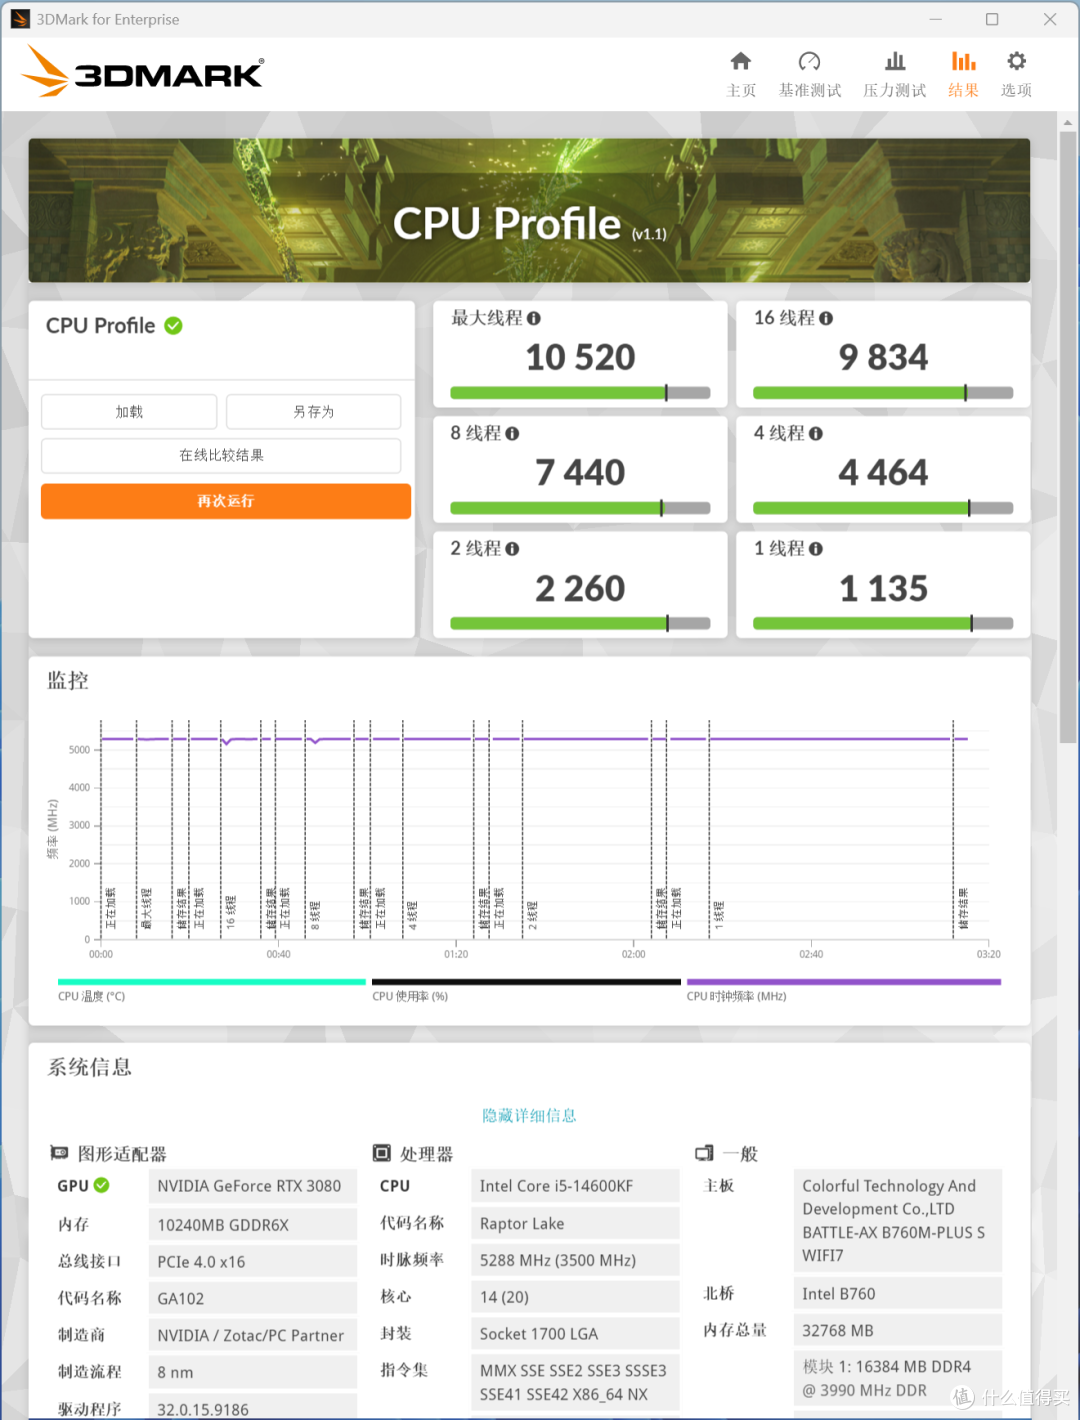Viewport: 1080px width, 1420px height.
Task: Click the 3DMark app icon in title bar
Action: coord(20,19)
